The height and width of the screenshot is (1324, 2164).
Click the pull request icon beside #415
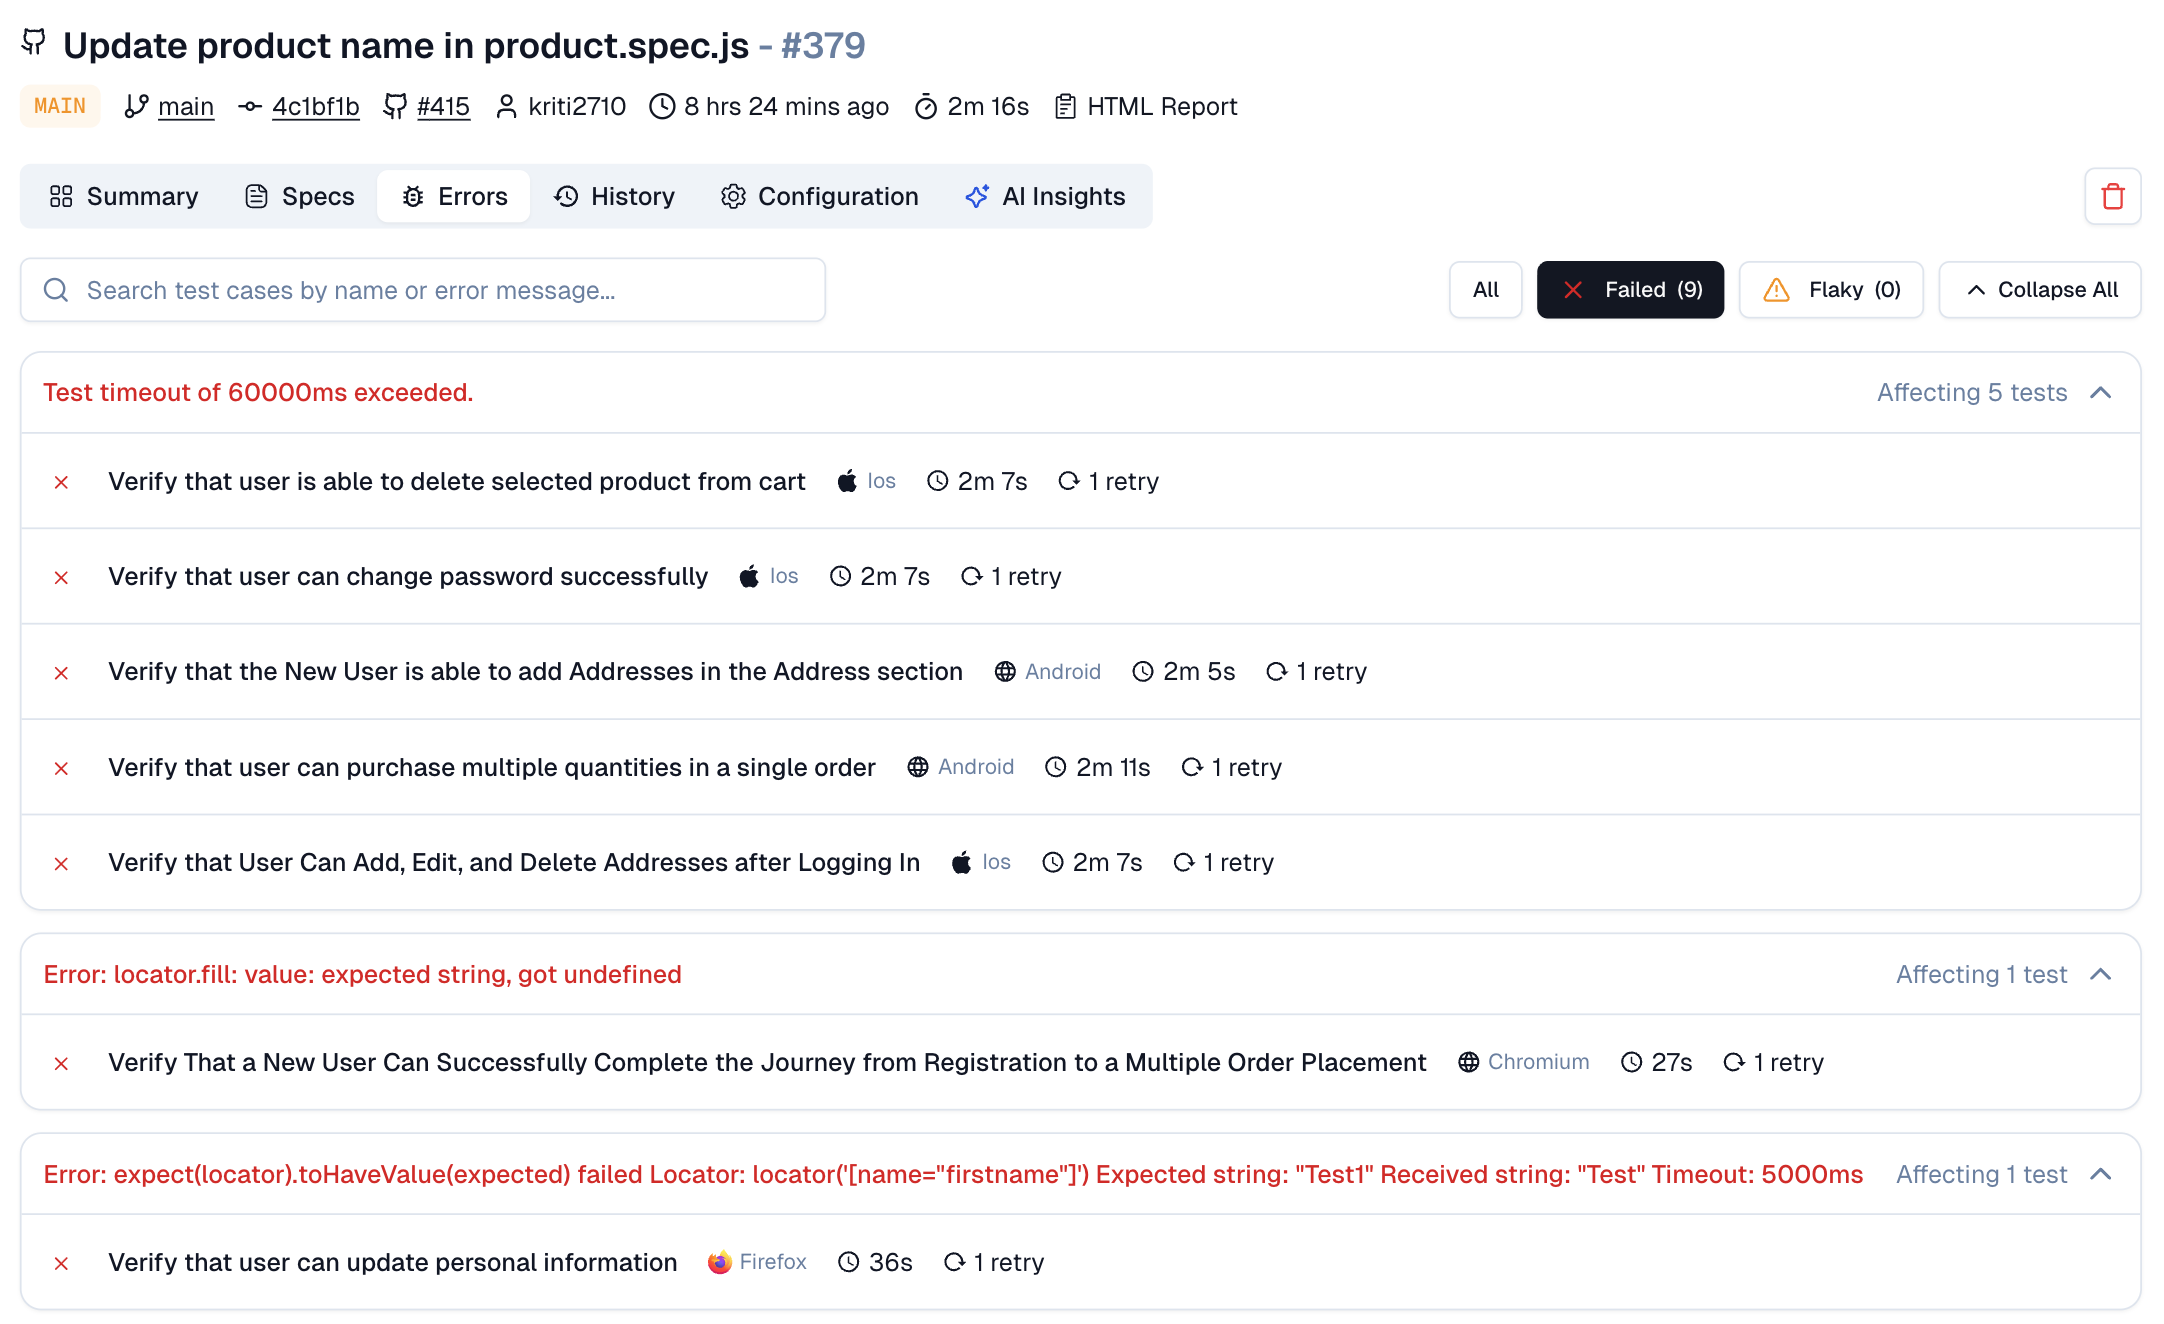(396, 106)
